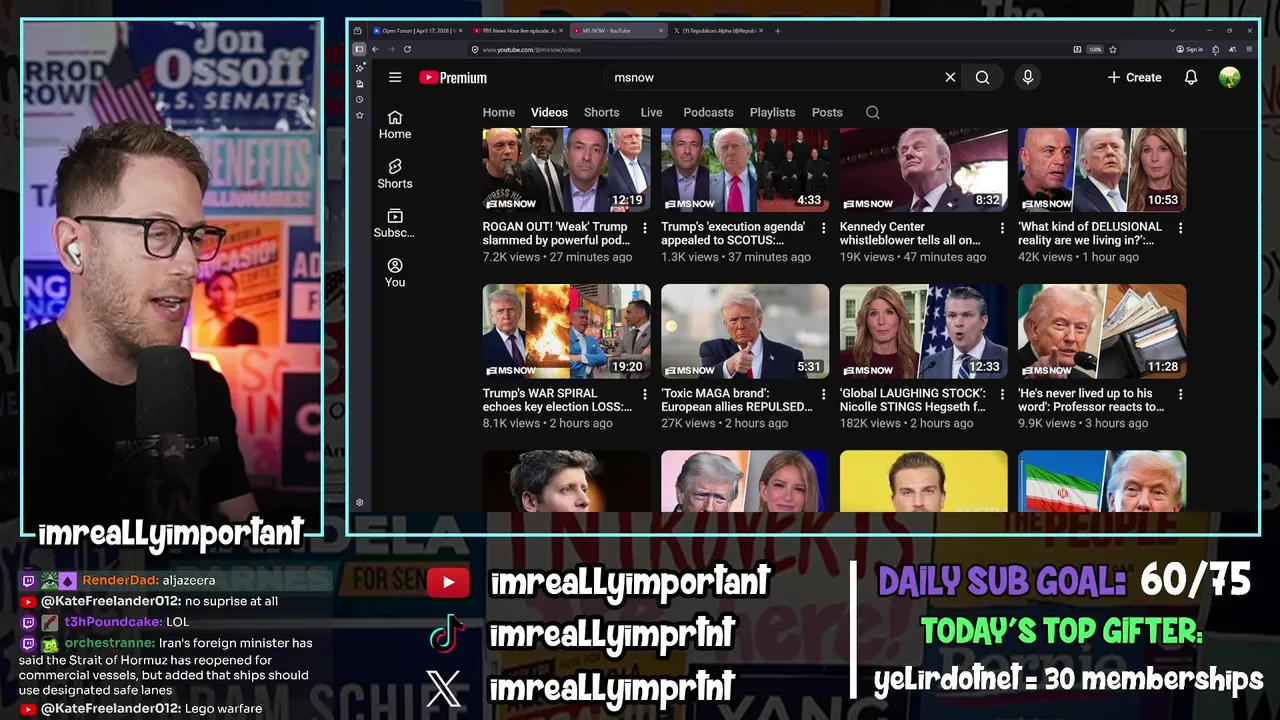Click 'Toxic MAGA brand' video title
Viewport: 1280px width, 720px height.
[736, 400]
